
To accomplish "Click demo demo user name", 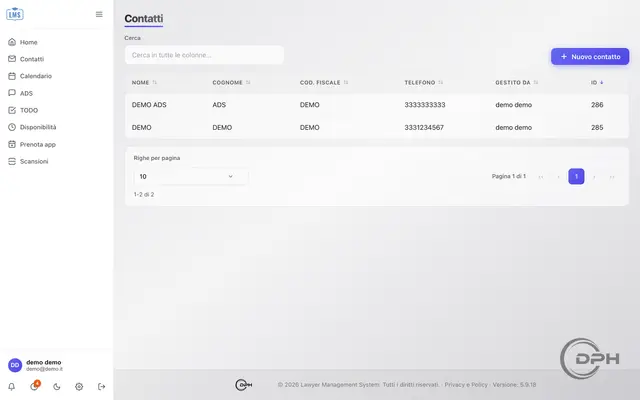I will pyautogui.click(x=44, y=362).
